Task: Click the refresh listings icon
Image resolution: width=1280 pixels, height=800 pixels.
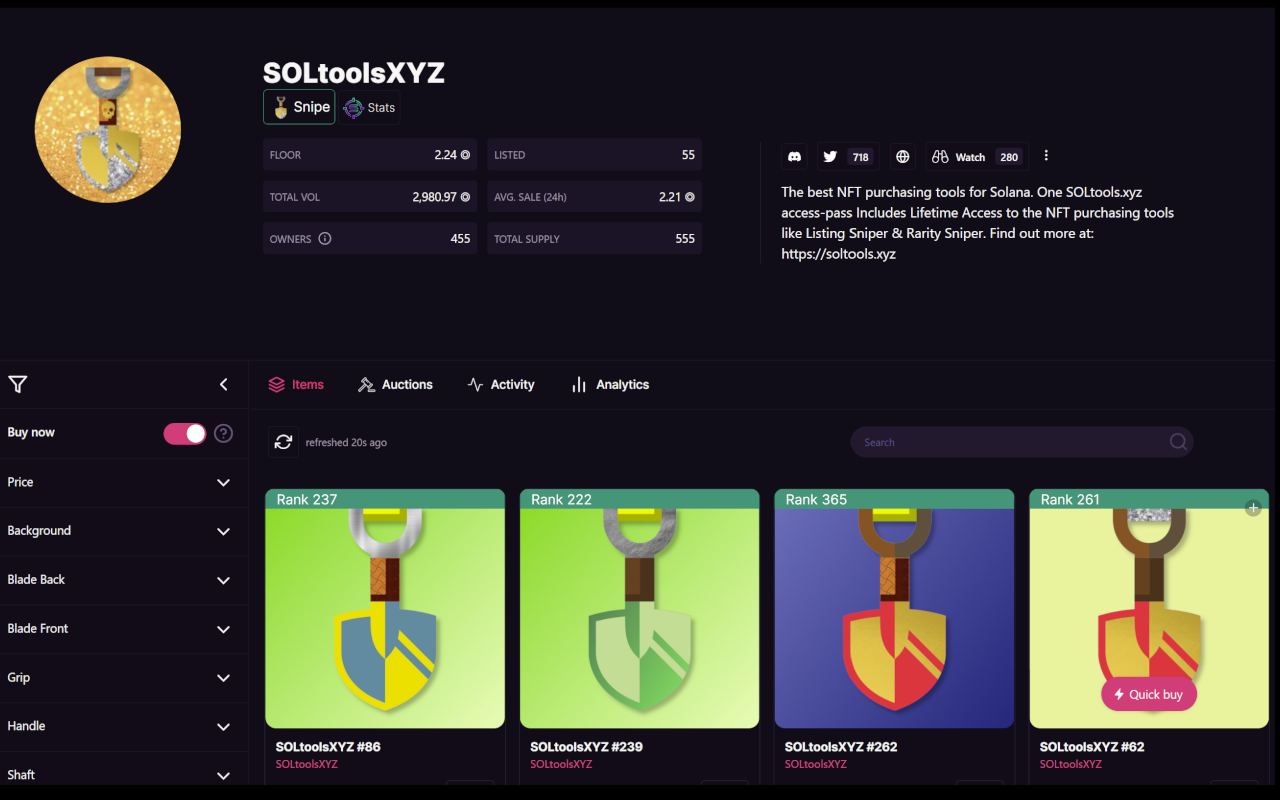Action: coord(283,441)
